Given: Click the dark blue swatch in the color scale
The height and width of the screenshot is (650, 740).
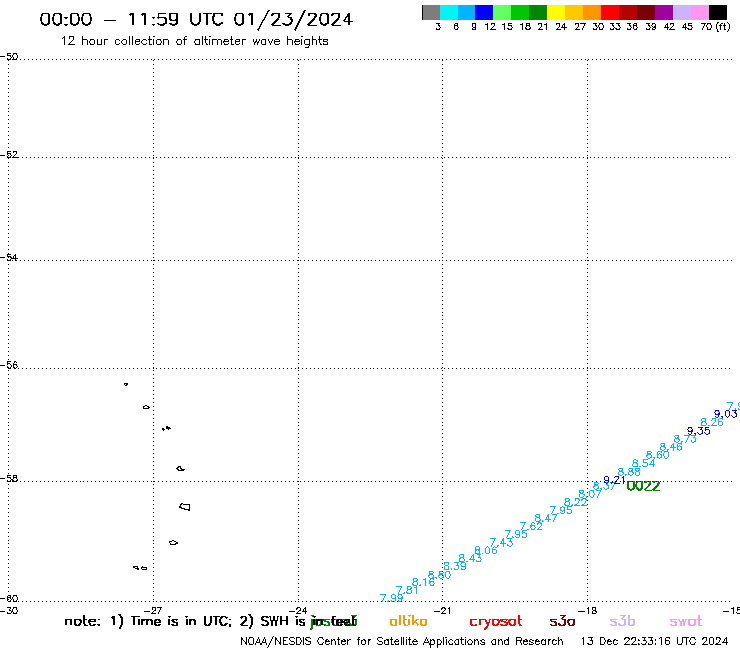Looking at the screenshot, I should click(484, 12).
